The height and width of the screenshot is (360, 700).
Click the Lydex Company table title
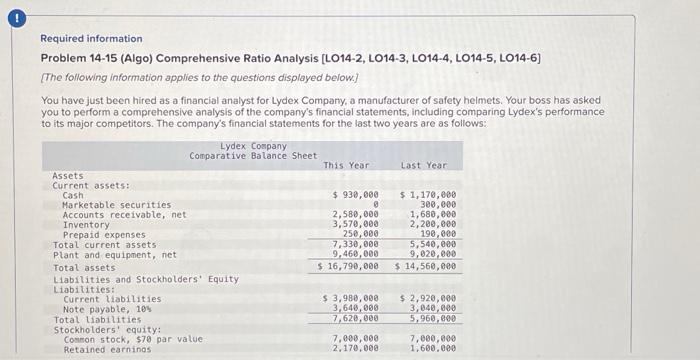253,146
